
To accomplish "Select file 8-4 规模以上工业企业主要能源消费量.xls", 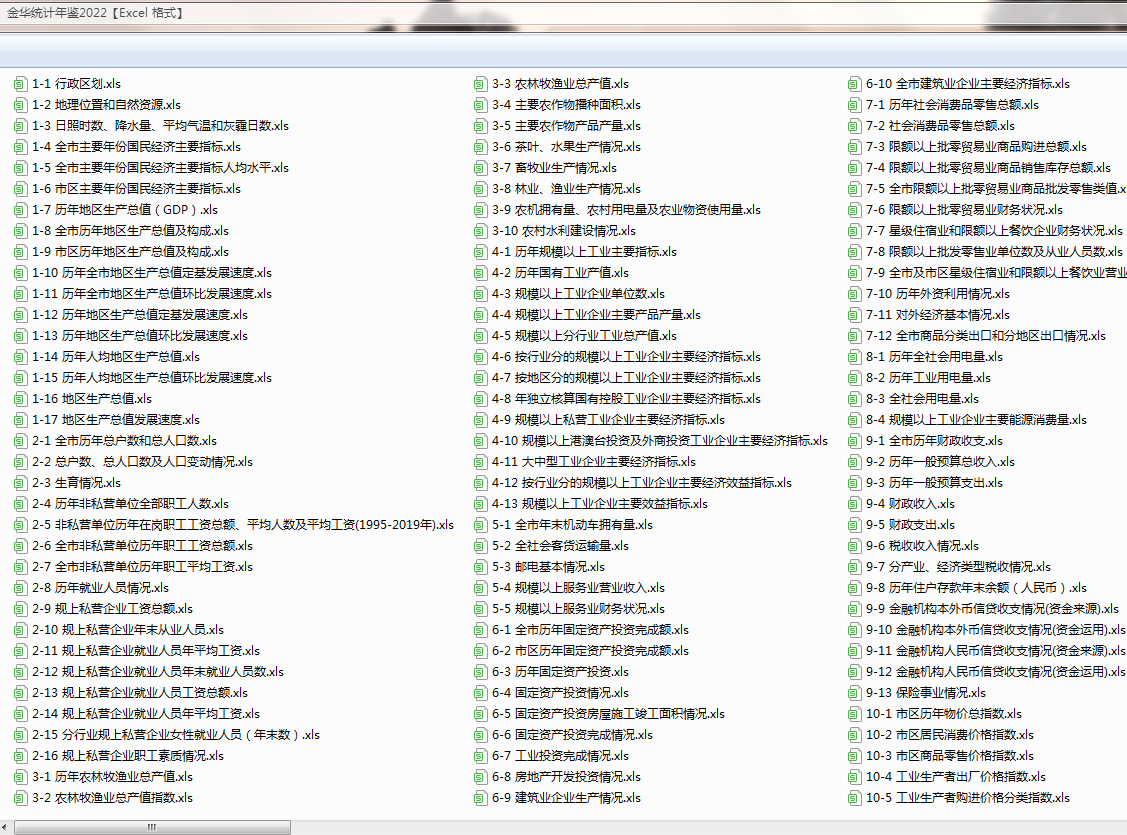I will (x=976, y=420).
